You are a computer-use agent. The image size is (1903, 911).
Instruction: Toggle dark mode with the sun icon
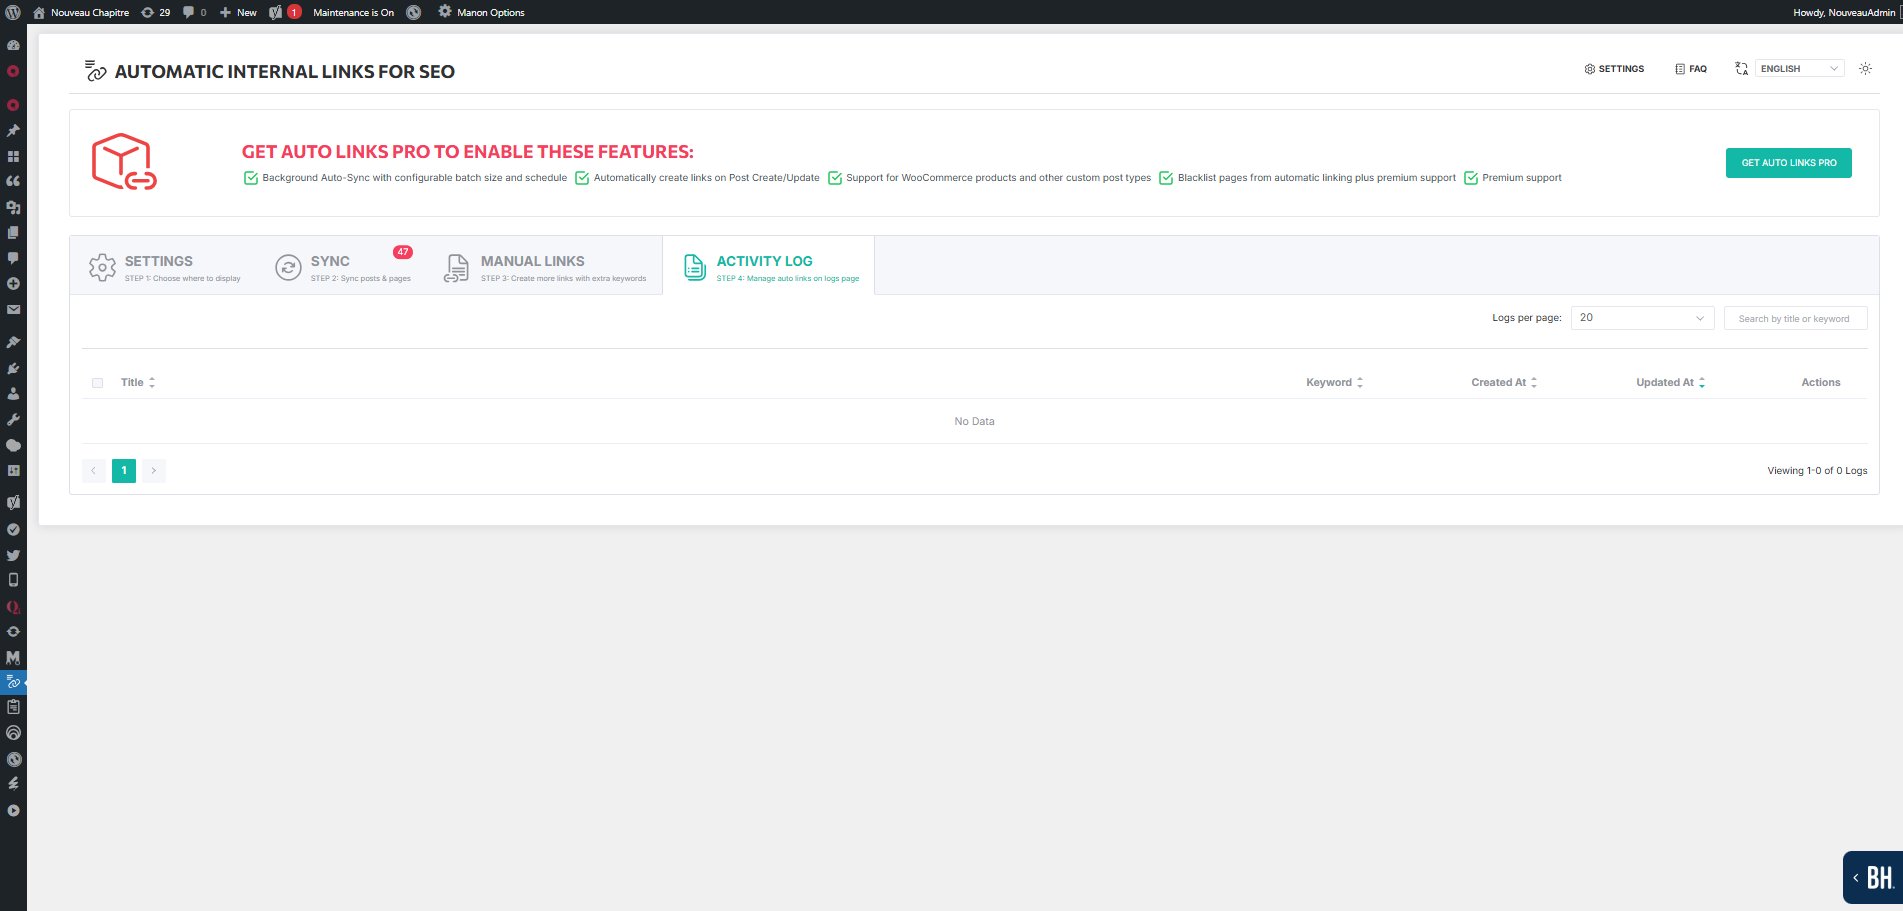[1864, 68]
